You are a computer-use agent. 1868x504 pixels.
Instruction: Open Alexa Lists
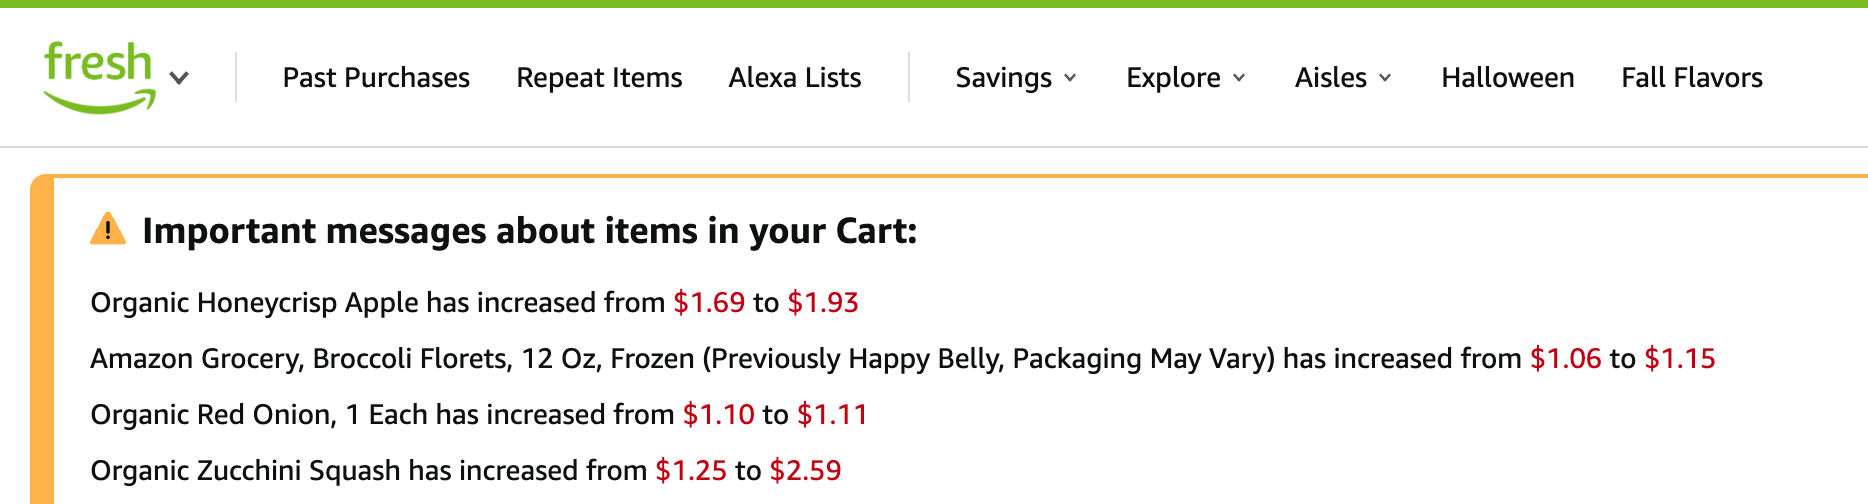pyautogui.click(x=795, y=78)
